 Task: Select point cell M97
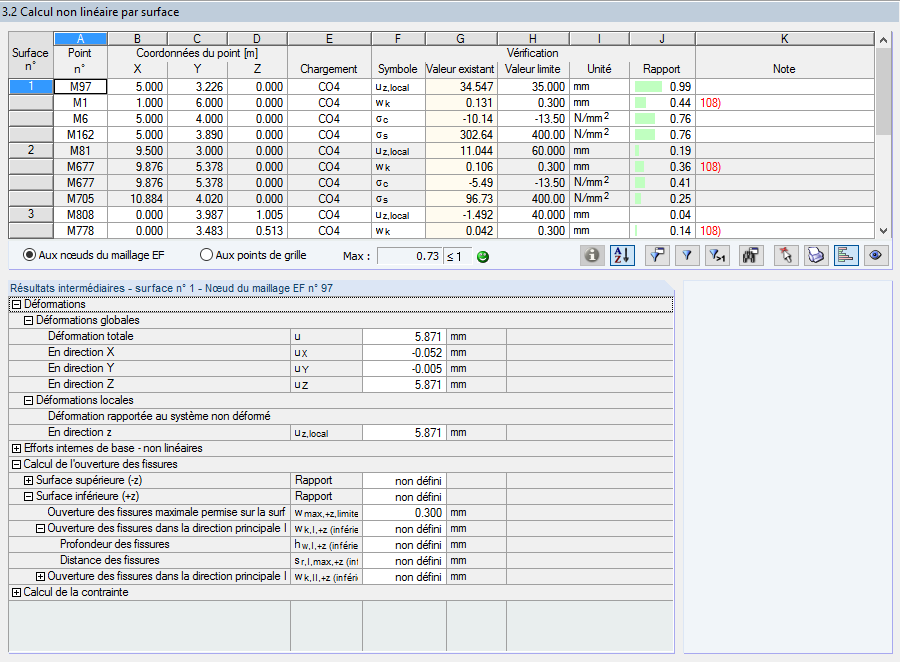(x=80, y=87)
